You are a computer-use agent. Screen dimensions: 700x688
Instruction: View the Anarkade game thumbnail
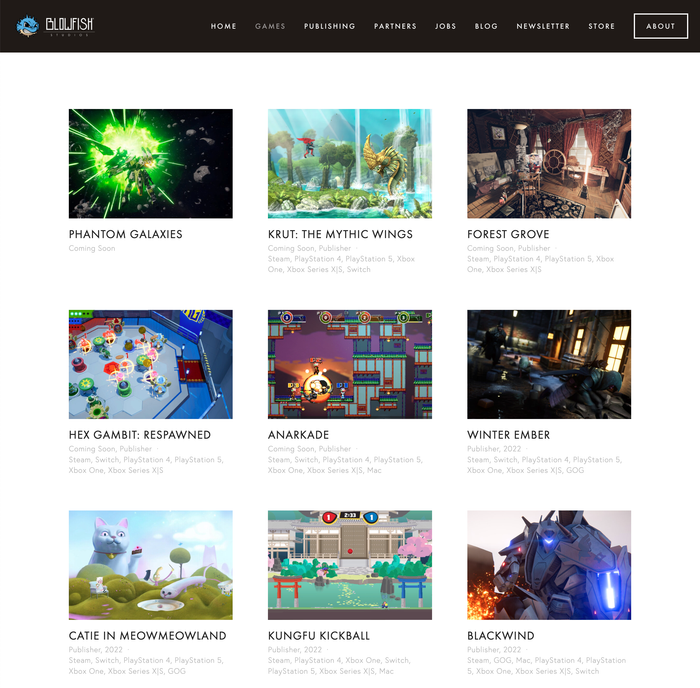point(350,364)
